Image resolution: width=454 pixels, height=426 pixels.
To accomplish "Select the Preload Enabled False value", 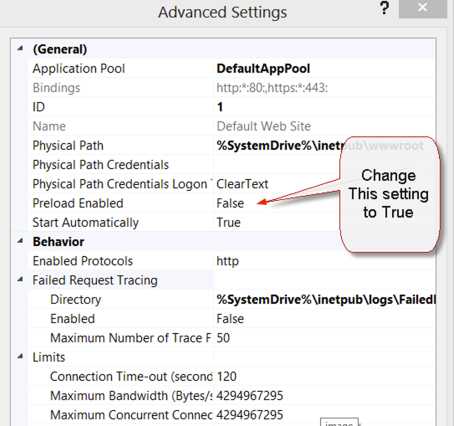I will click(230, 203).
